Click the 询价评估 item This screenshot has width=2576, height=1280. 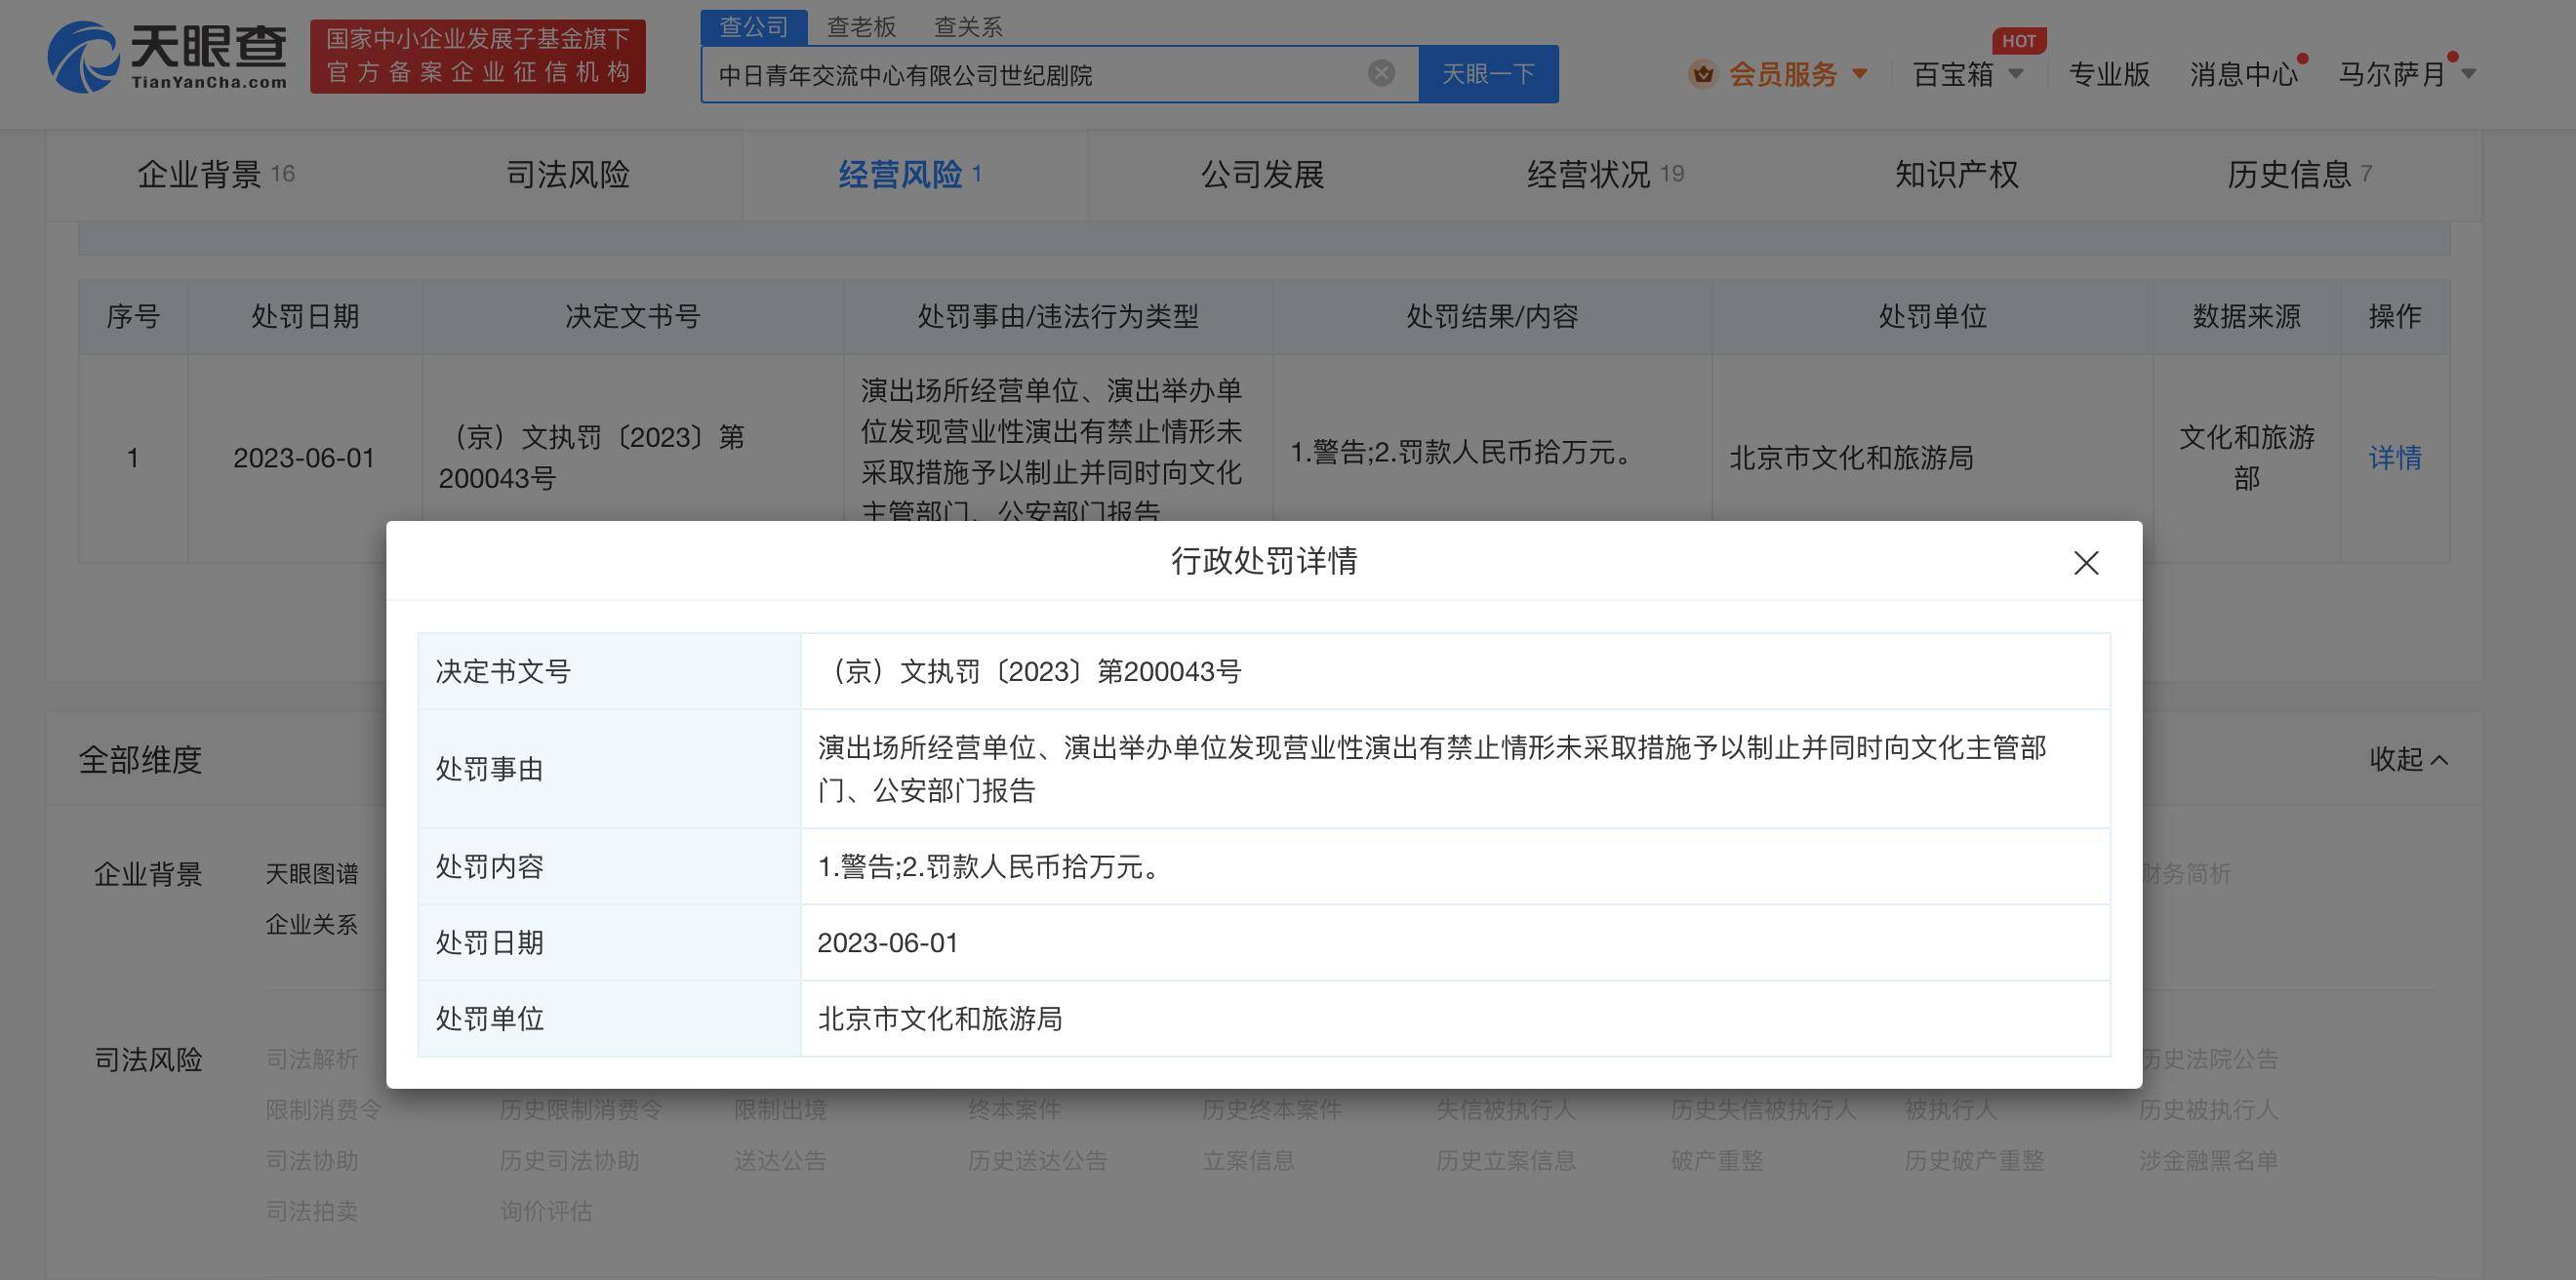546,1212
